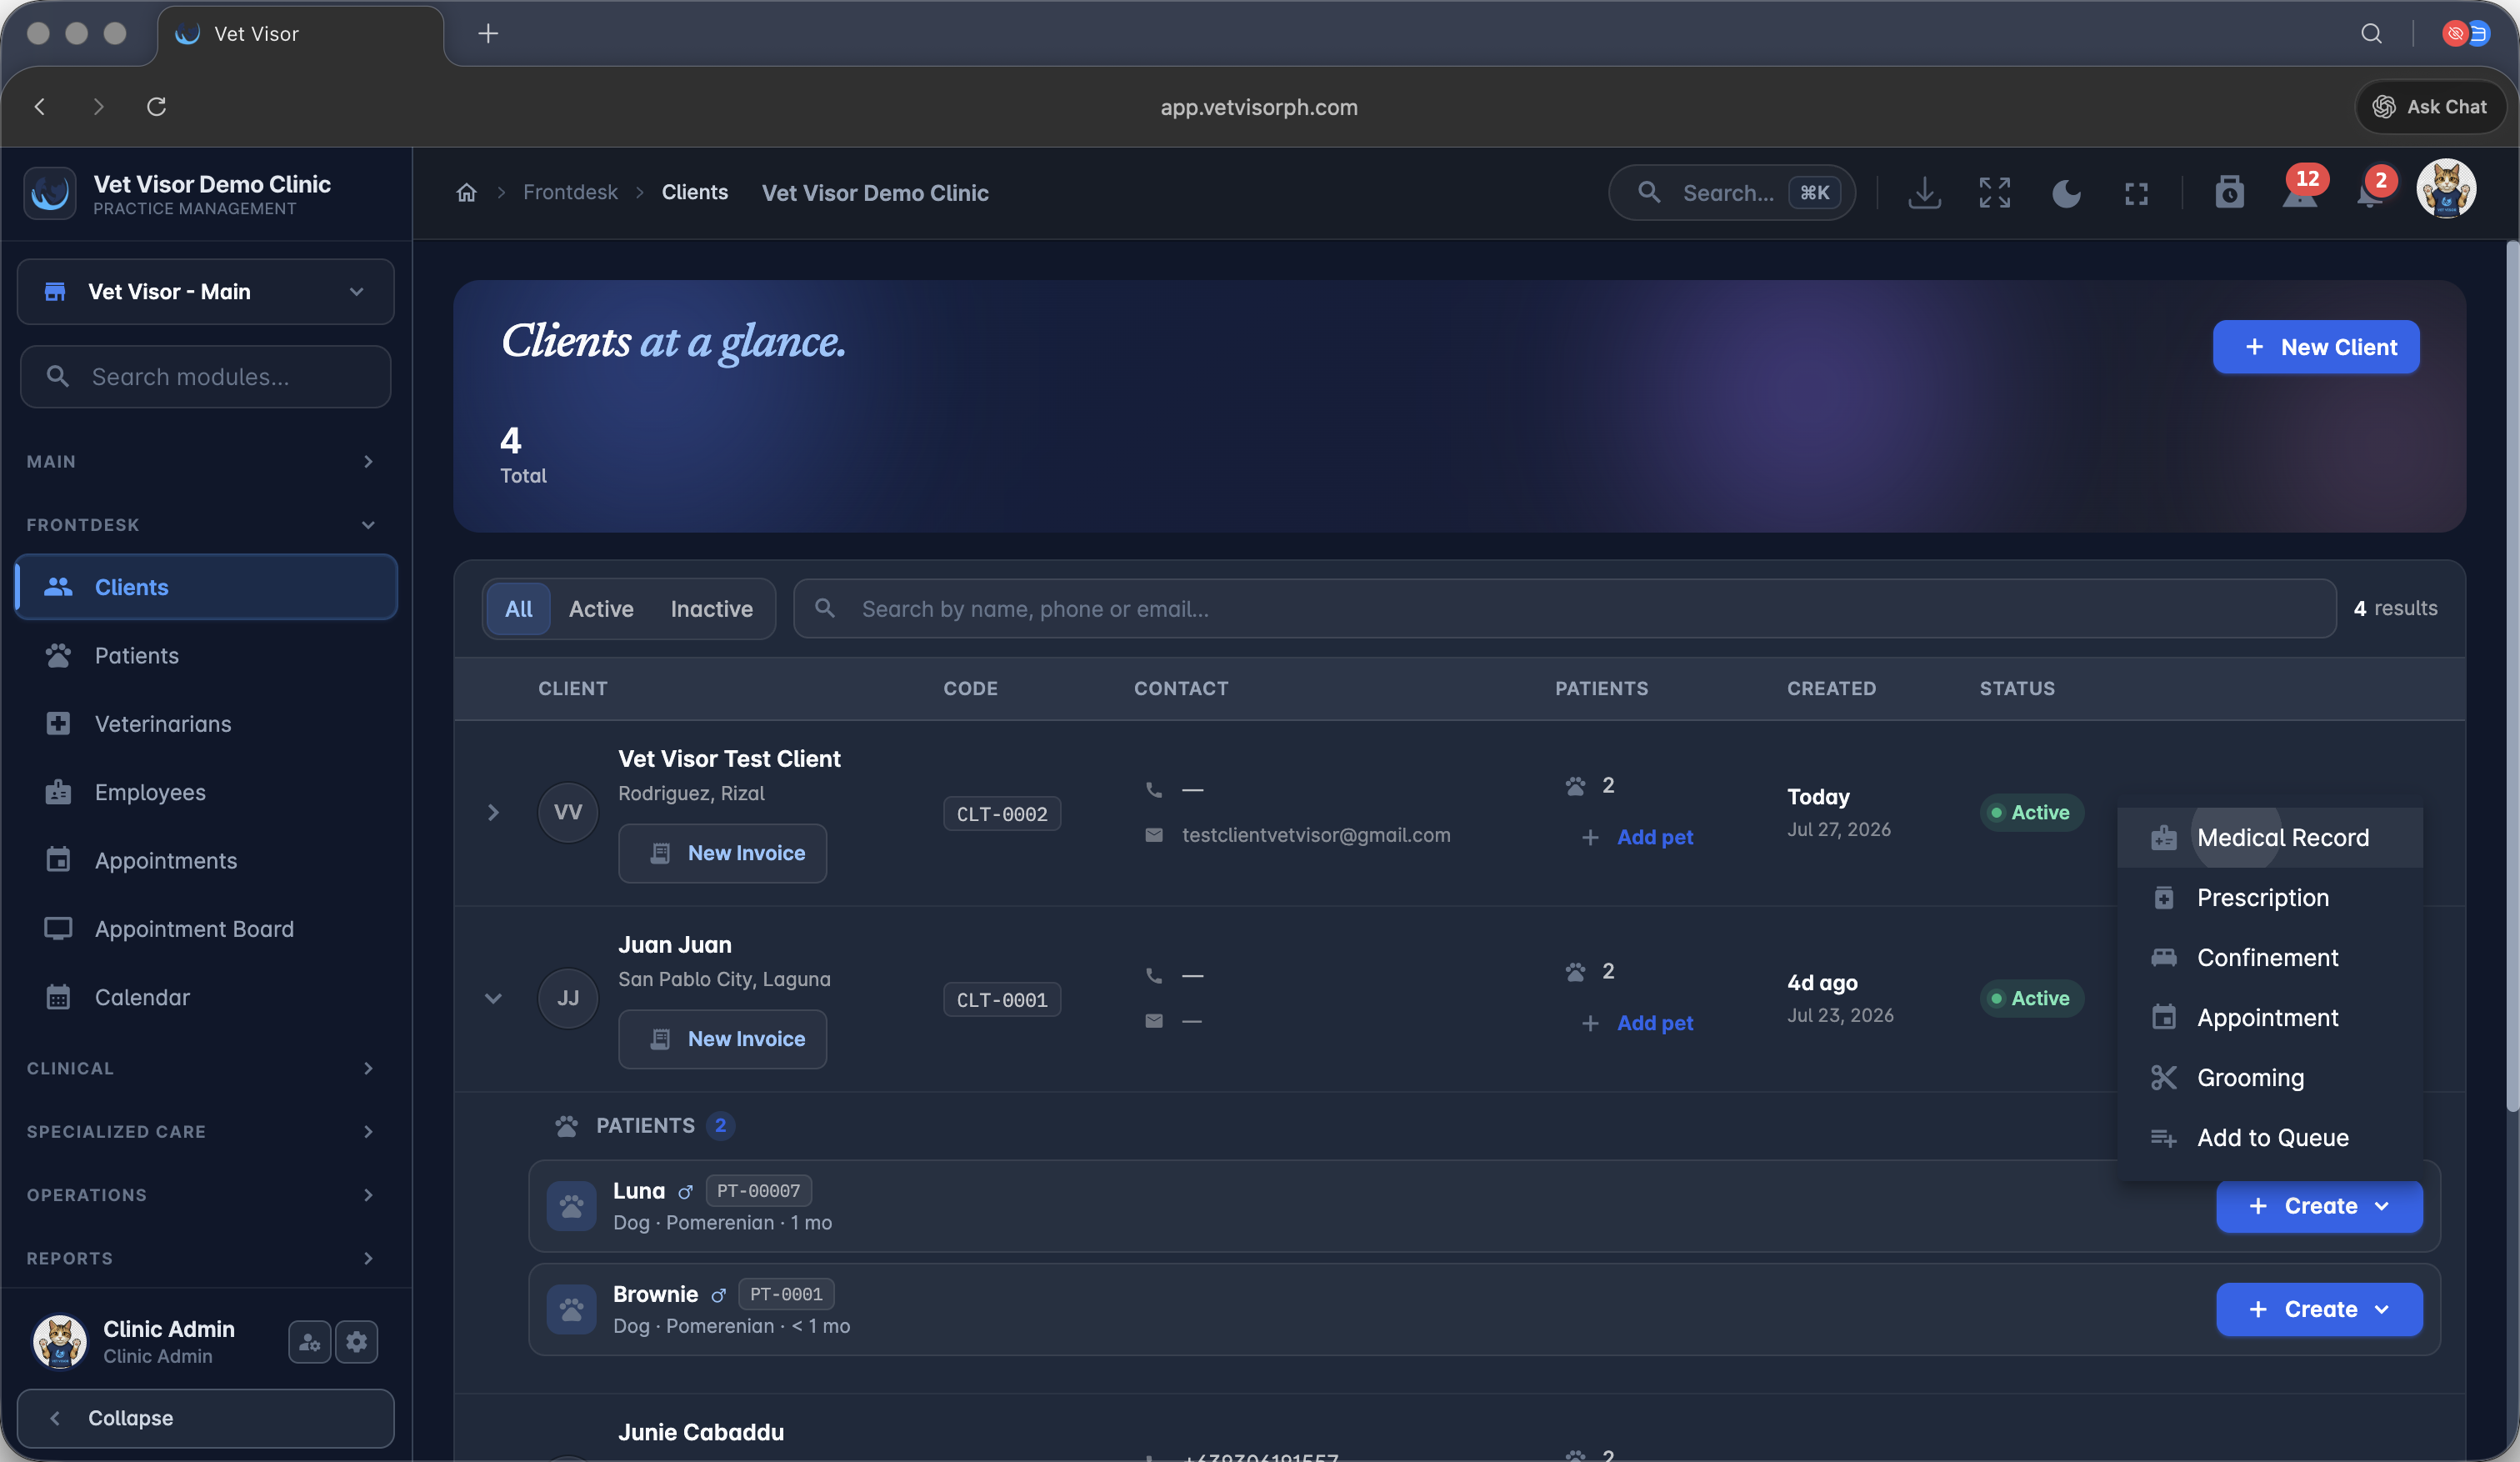Click Add pet for Vet Visor Test Client
Viewport: 2520px width, 1462px height.
click(1638, 837)
